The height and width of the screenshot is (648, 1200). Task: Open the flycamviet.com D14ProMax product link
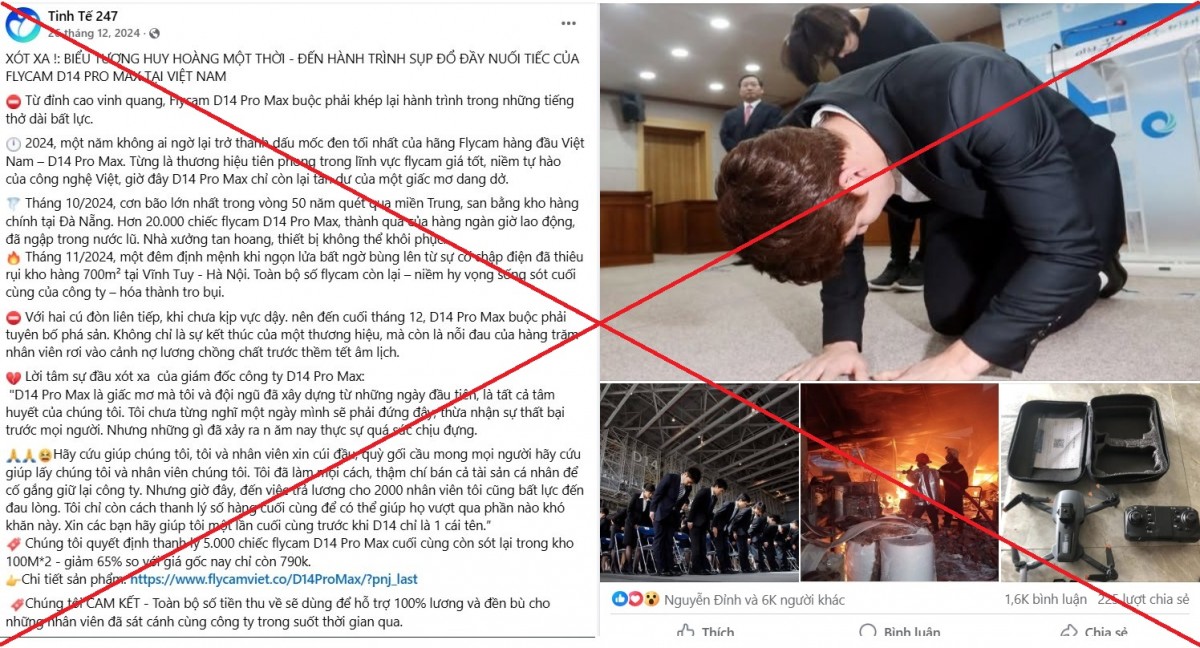[273, 578]
